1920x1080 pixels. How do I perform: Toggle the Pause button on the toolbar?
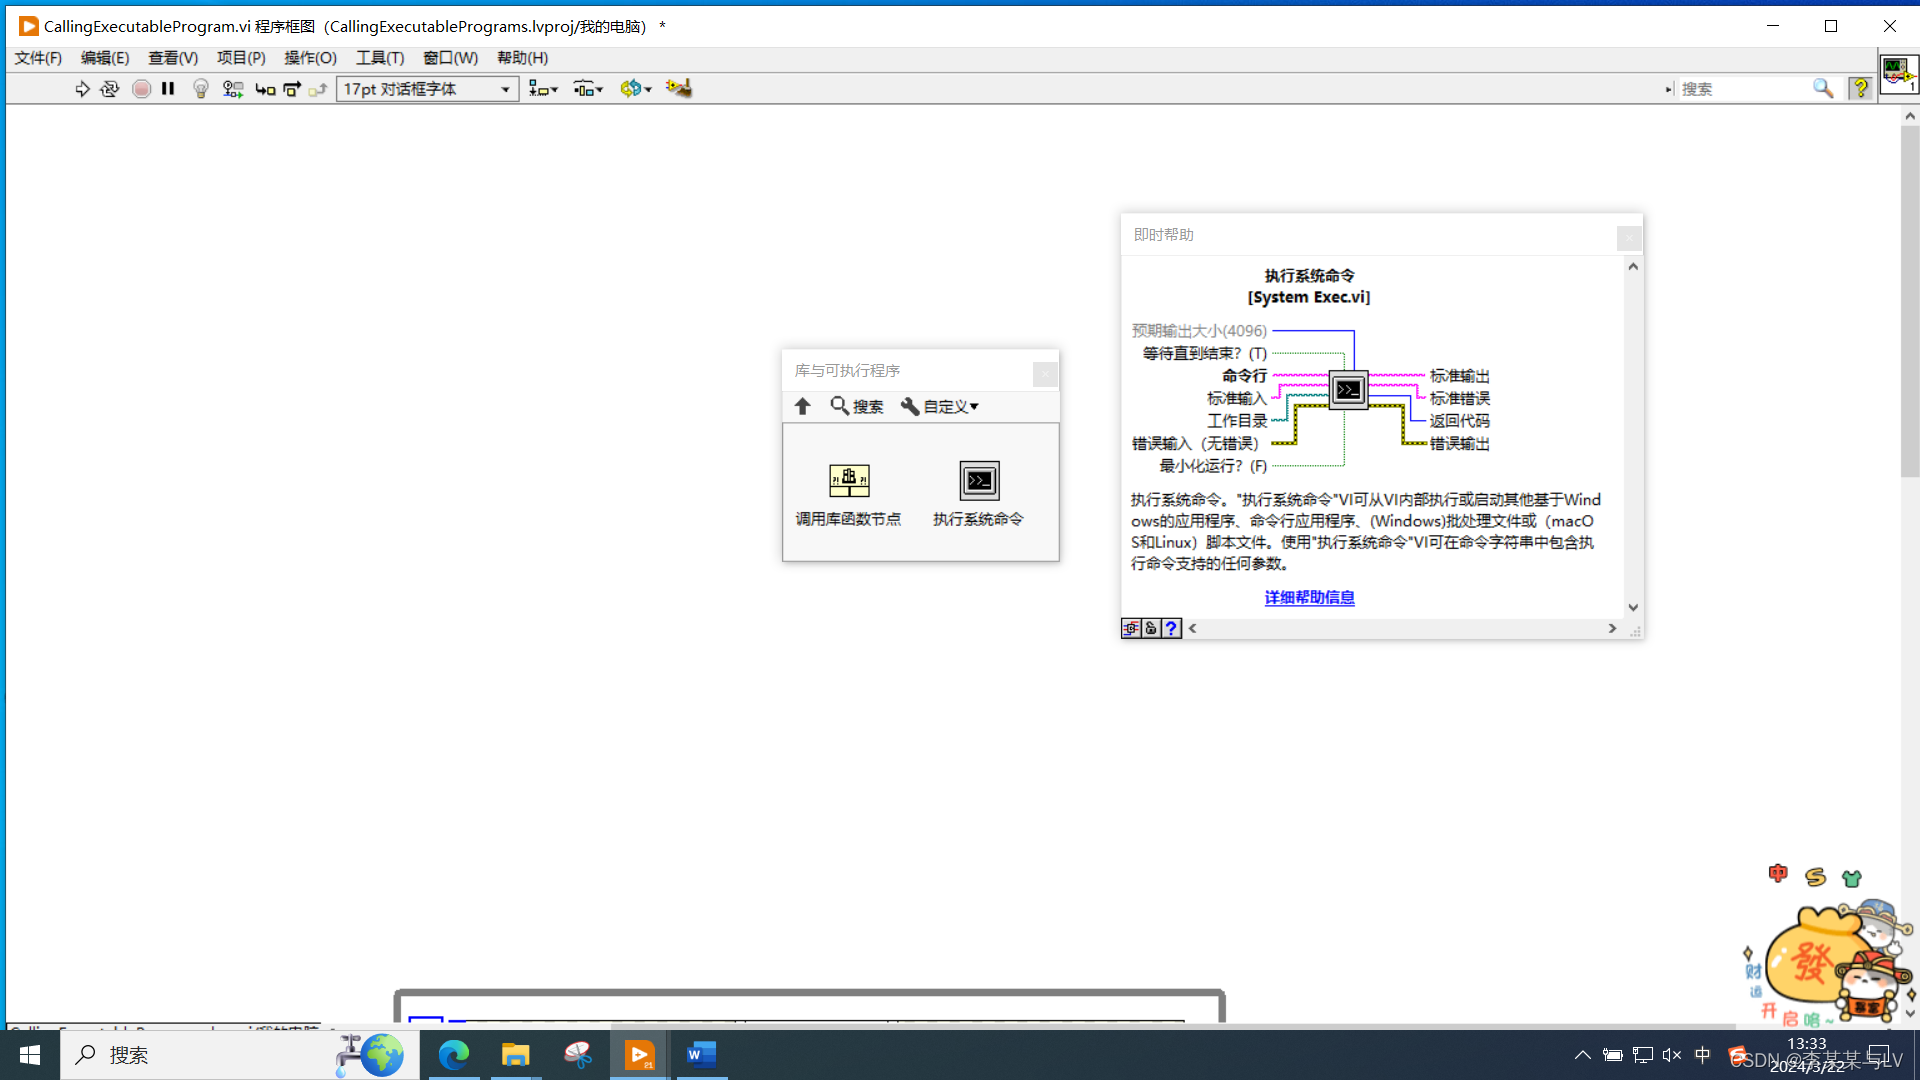tap(167, 89)
